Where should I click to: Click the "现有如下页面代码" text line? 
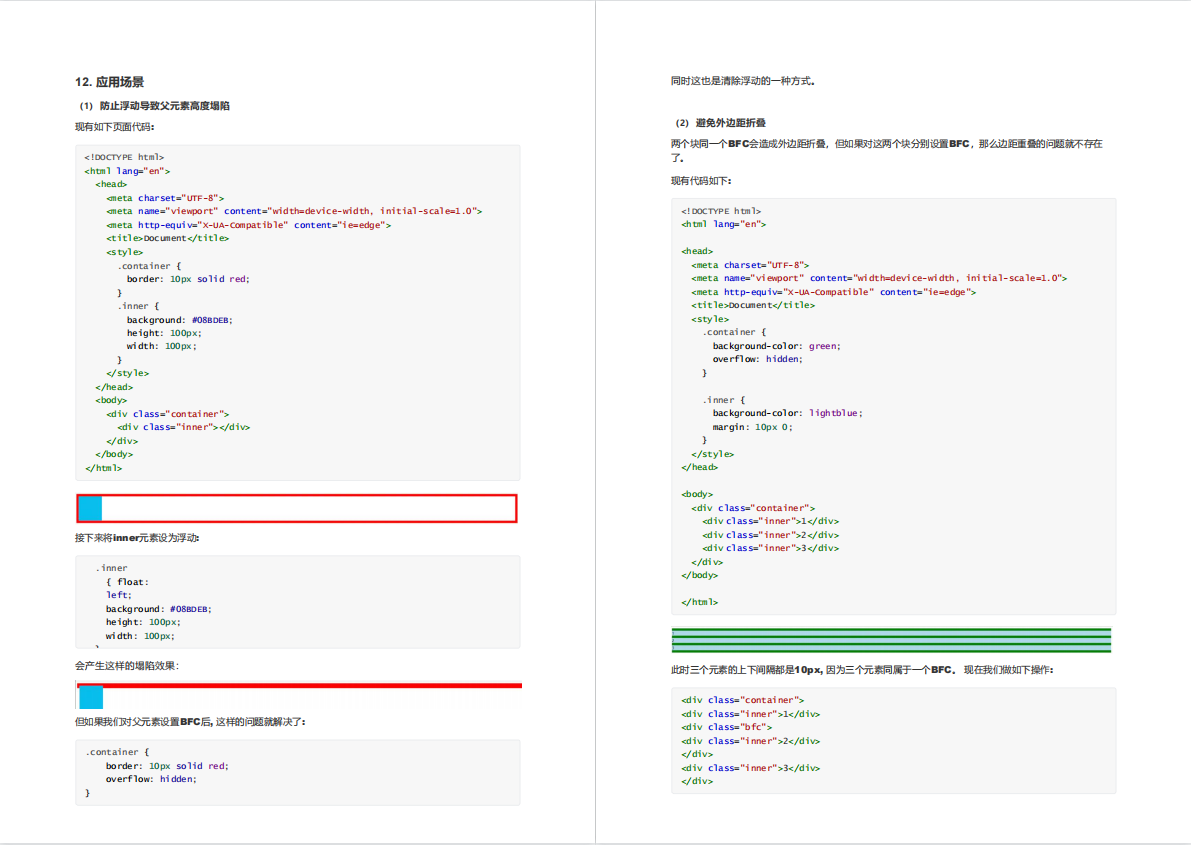(115, 127)
